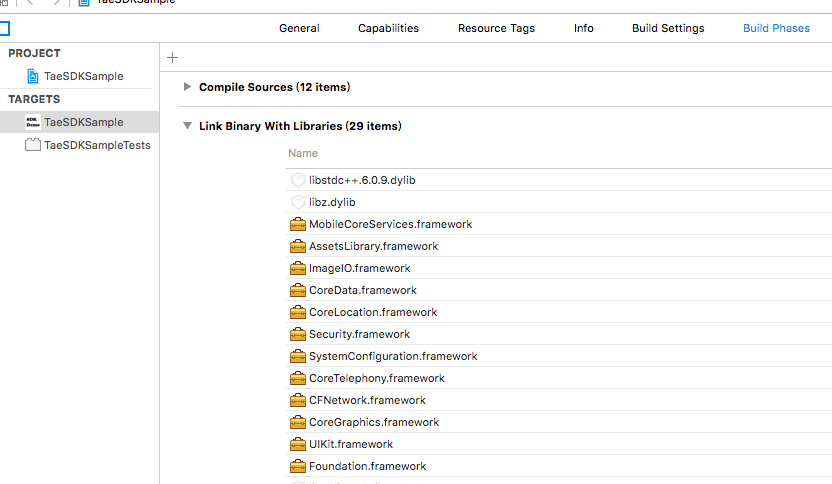Click the TaeSDKSample project file icon
Image resolution: width=832 pixels, height=484 pixels.
coord(33,76)
